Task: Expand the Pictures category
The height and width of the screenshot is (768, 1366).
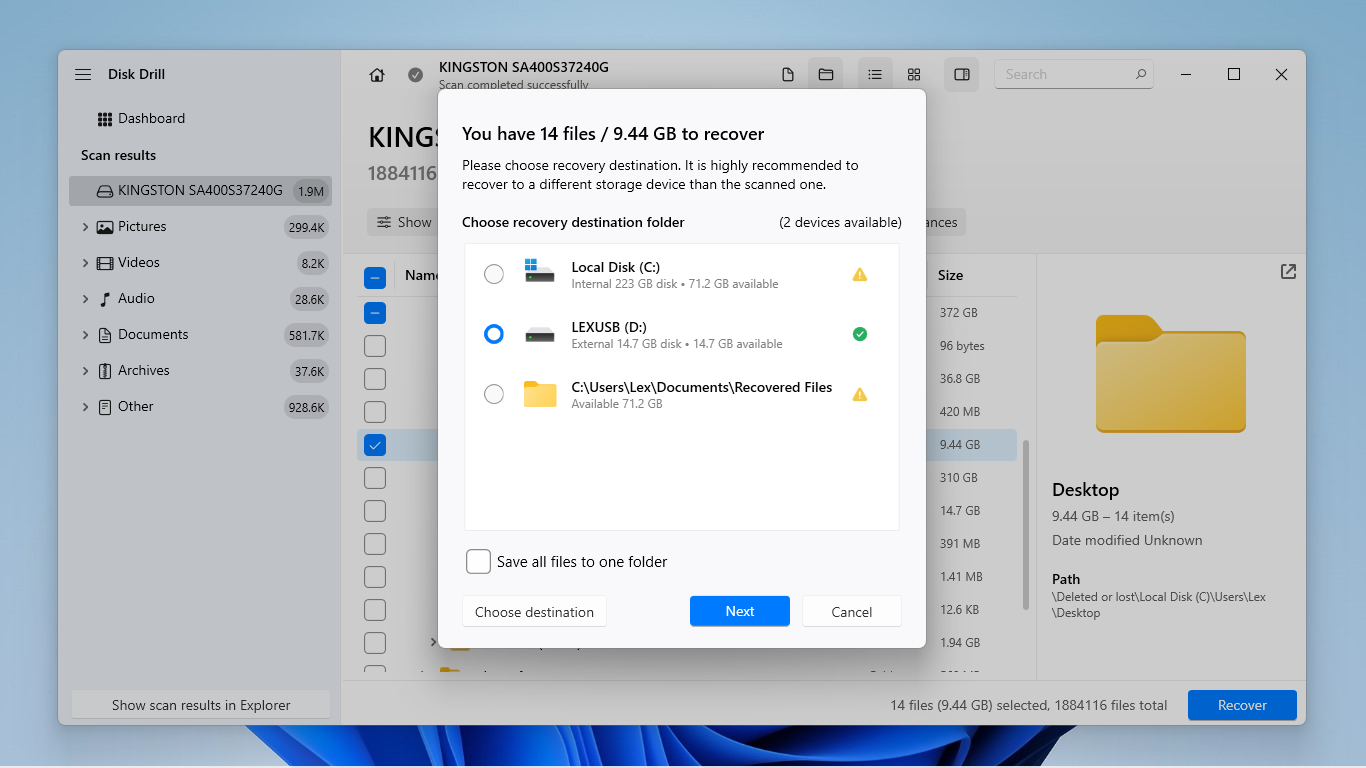Action: tap(85, 227)
